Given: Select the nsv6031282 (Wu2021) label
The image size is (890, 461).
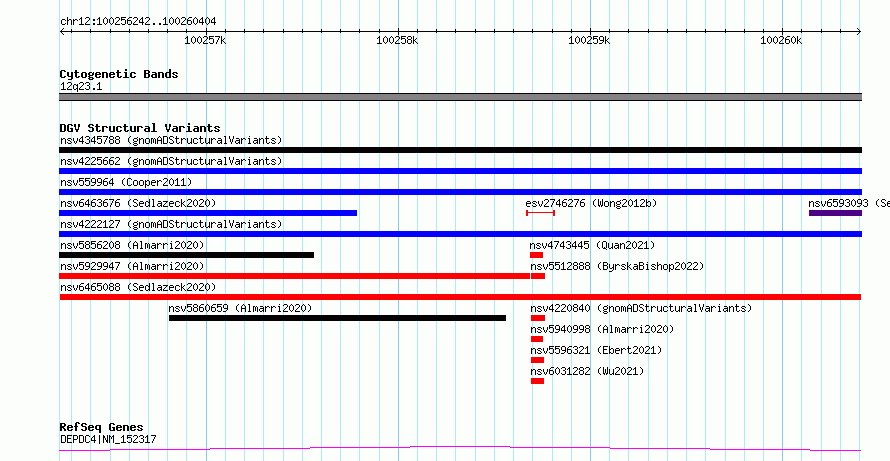Looking at the screenshot, I should click(x=587, y=371).
